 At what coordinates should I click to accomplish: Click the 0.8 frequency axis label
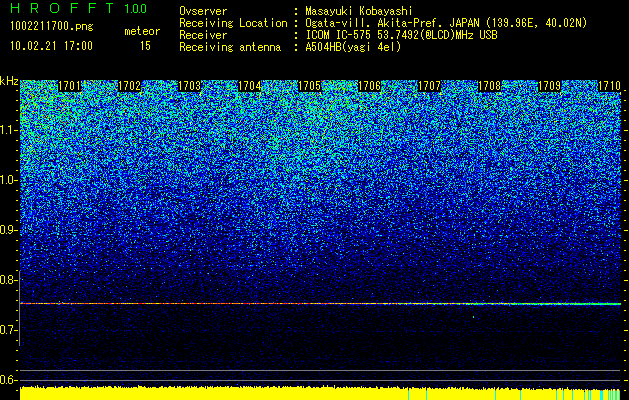point(8,280)
